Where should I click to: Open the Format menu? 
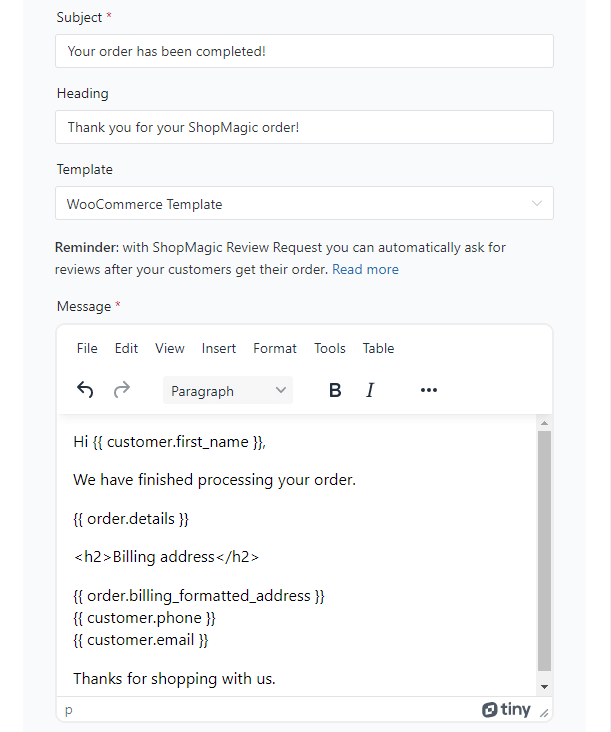tap(275, 348)
